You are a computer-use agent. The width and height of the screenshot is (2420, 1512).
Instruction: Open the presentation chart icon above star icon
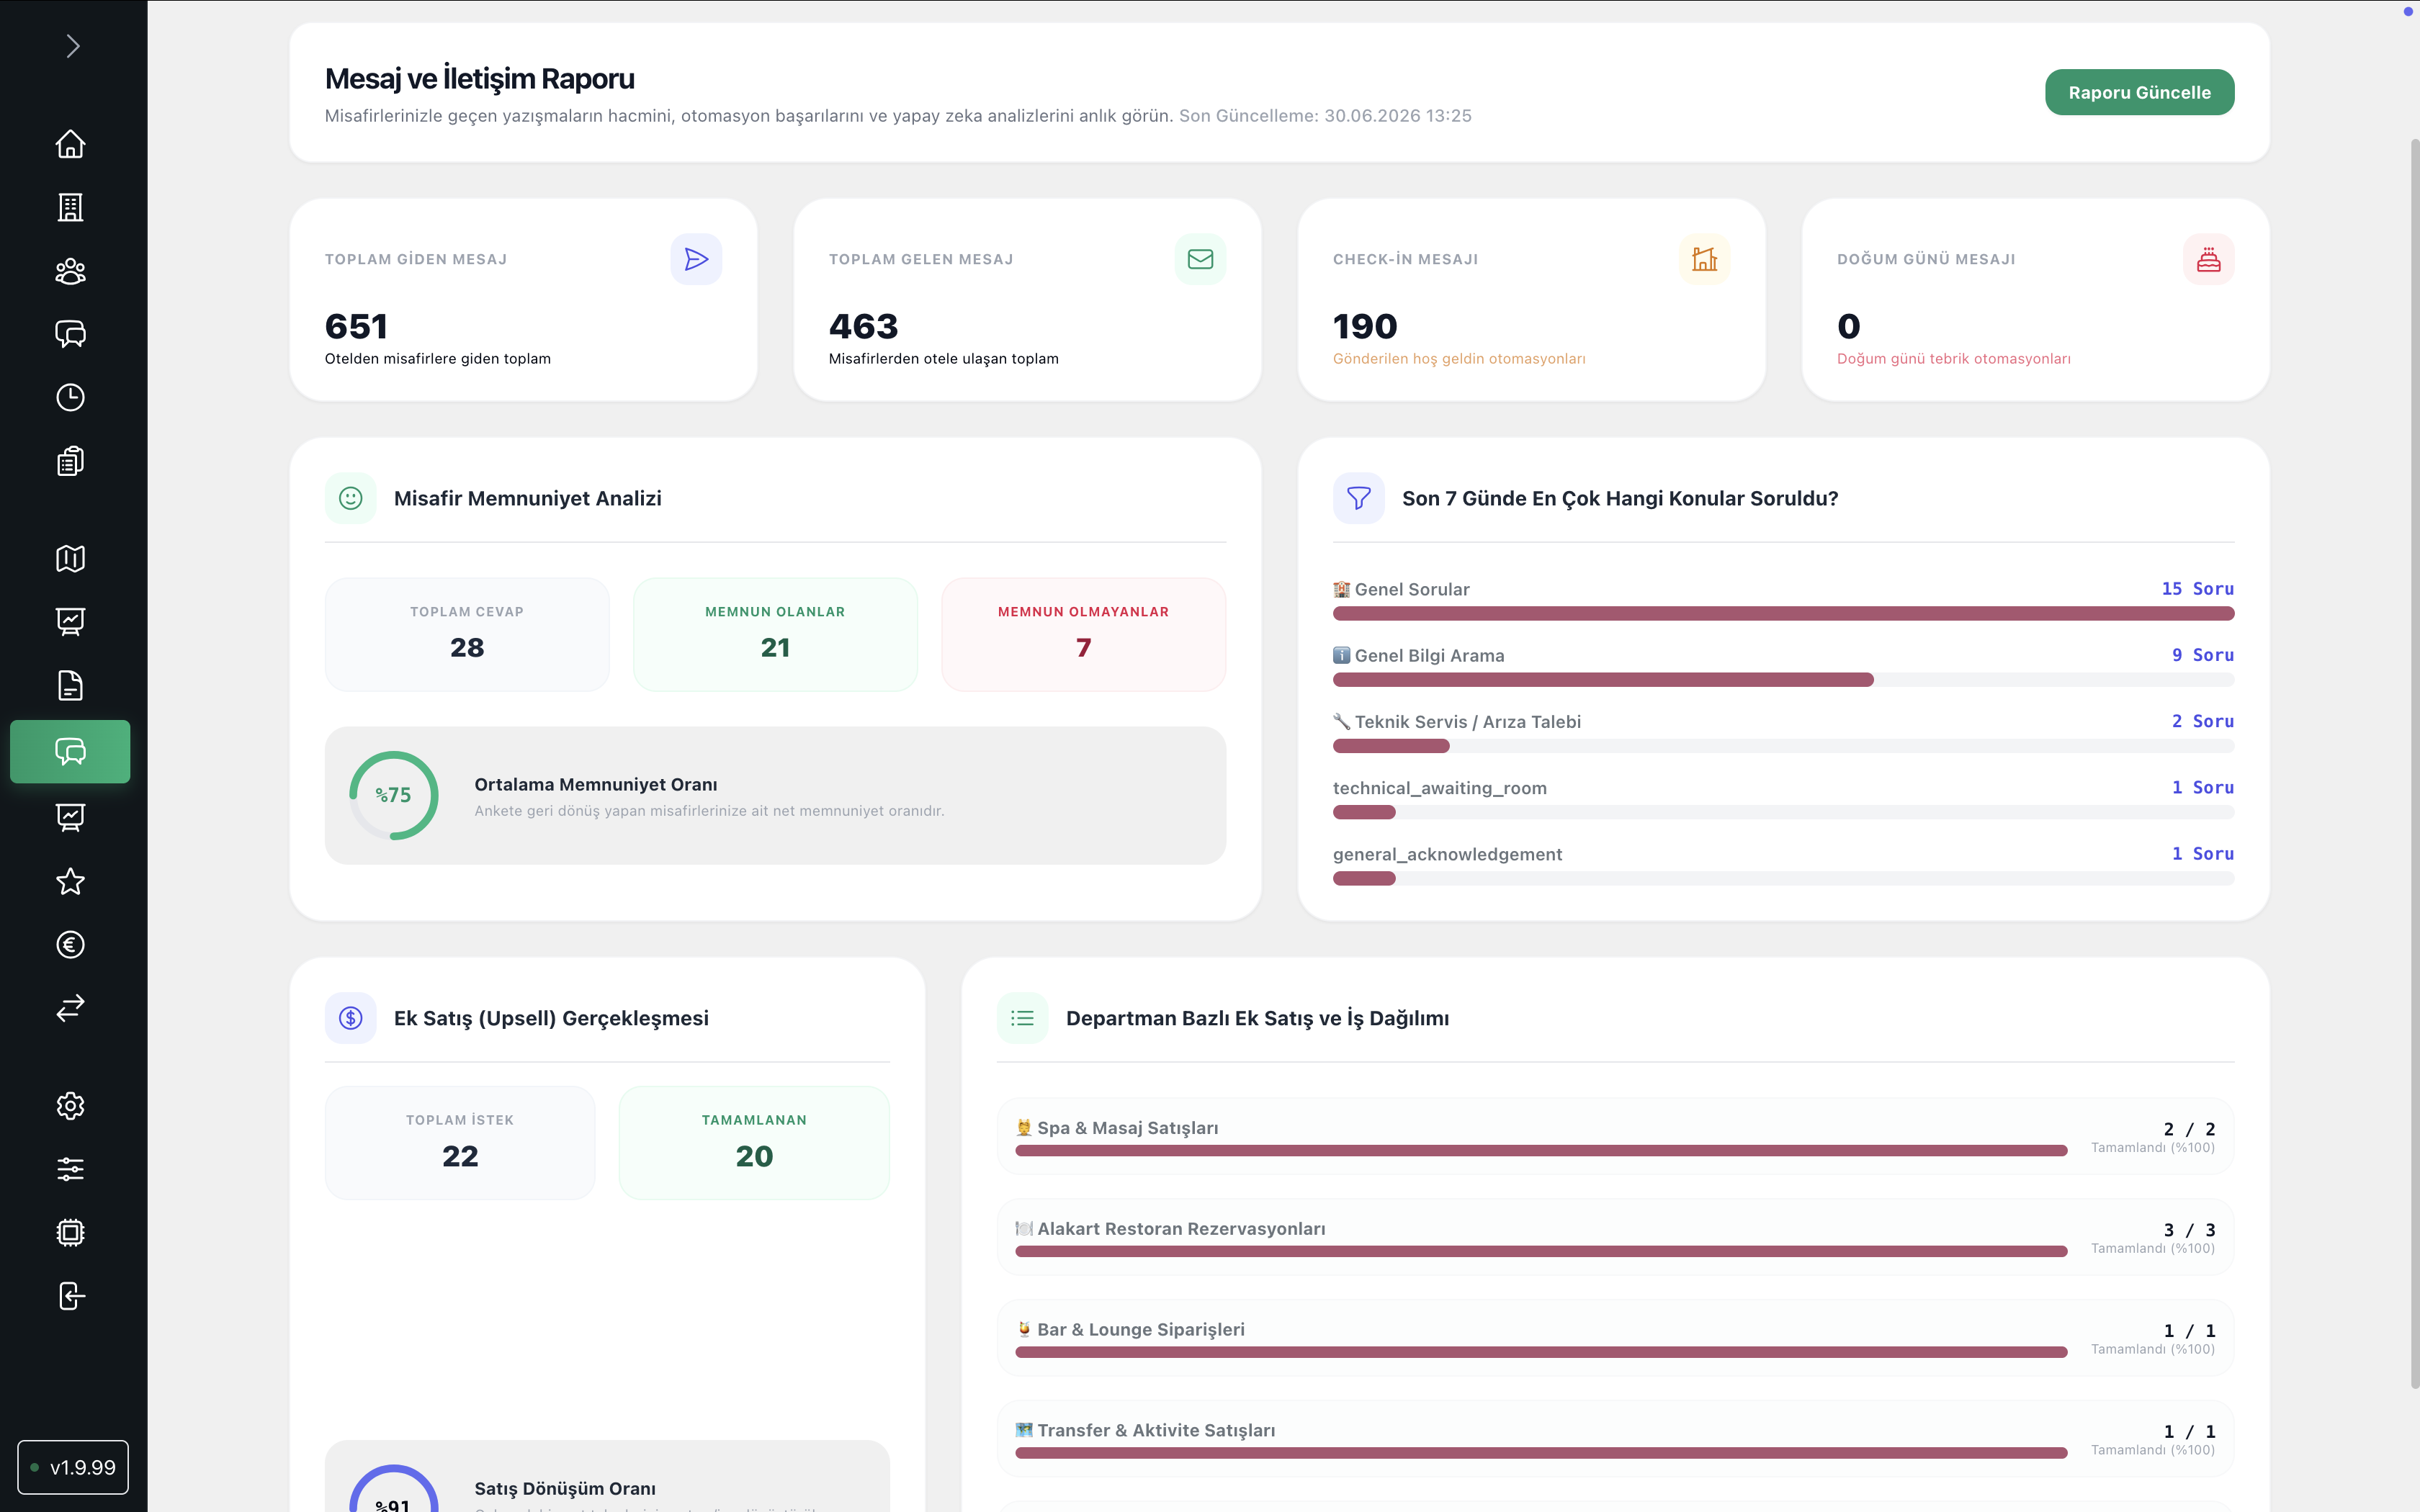click(x=70, y=817)
